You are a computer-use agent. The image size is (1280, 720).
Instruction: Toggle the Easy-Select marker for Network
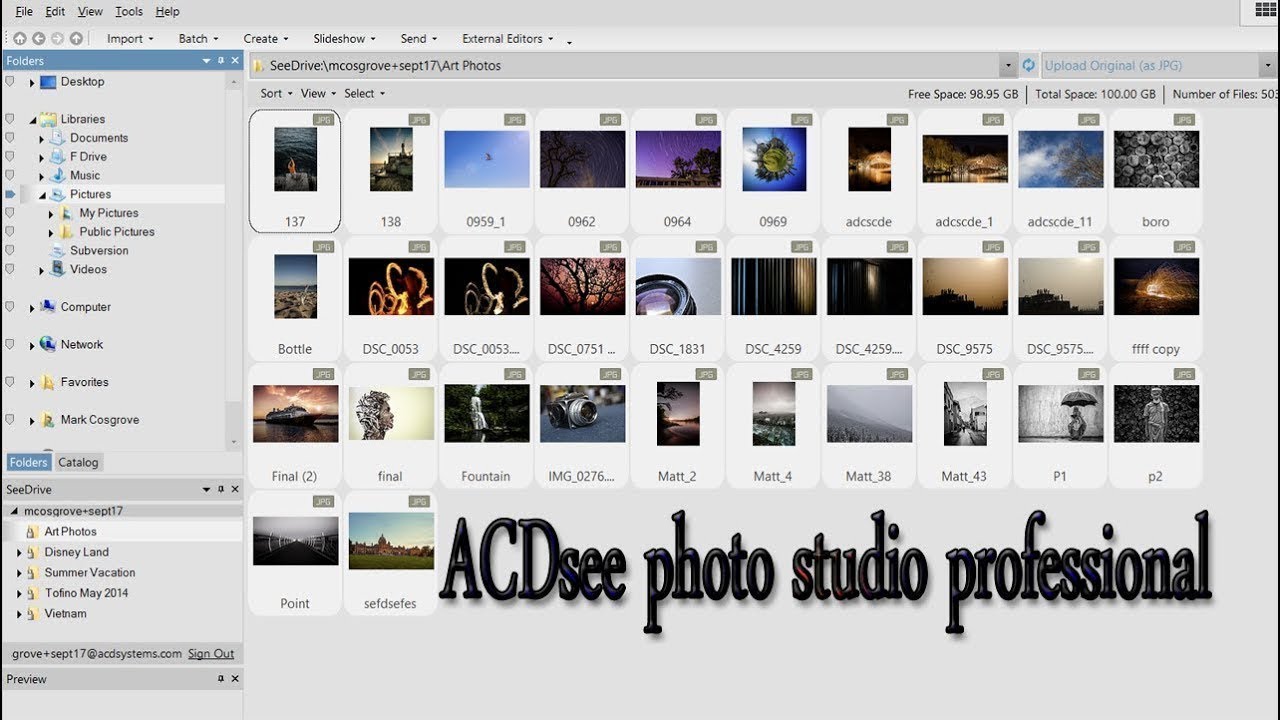10,344
